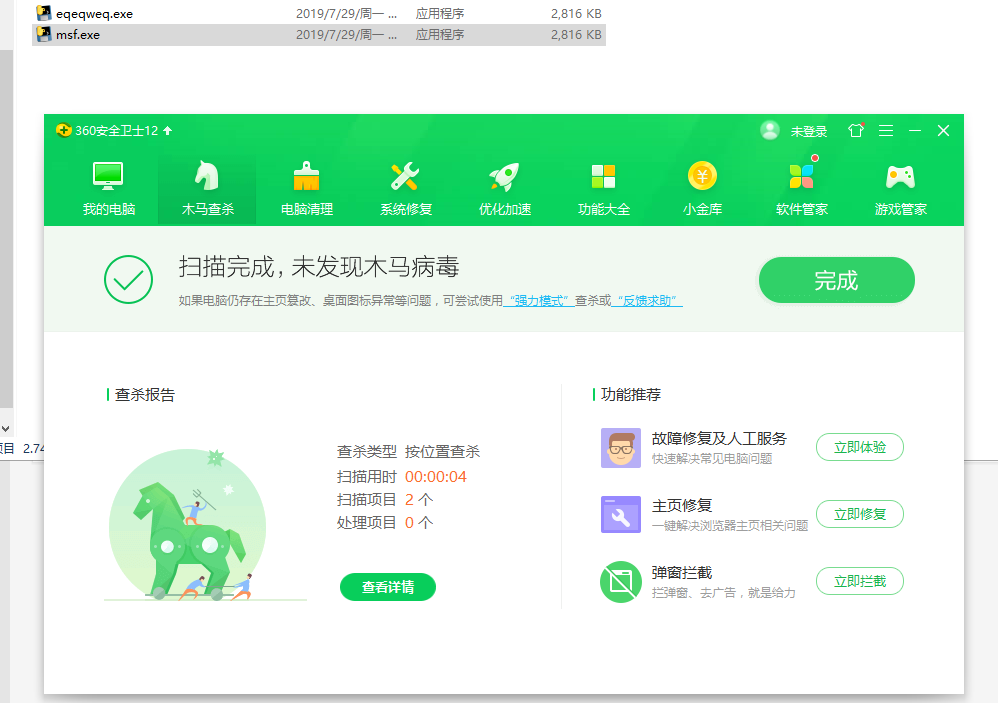Click the file explorer scroll-down arrow
The height and width of the screenshot is (703, 998).
(6, 429)
